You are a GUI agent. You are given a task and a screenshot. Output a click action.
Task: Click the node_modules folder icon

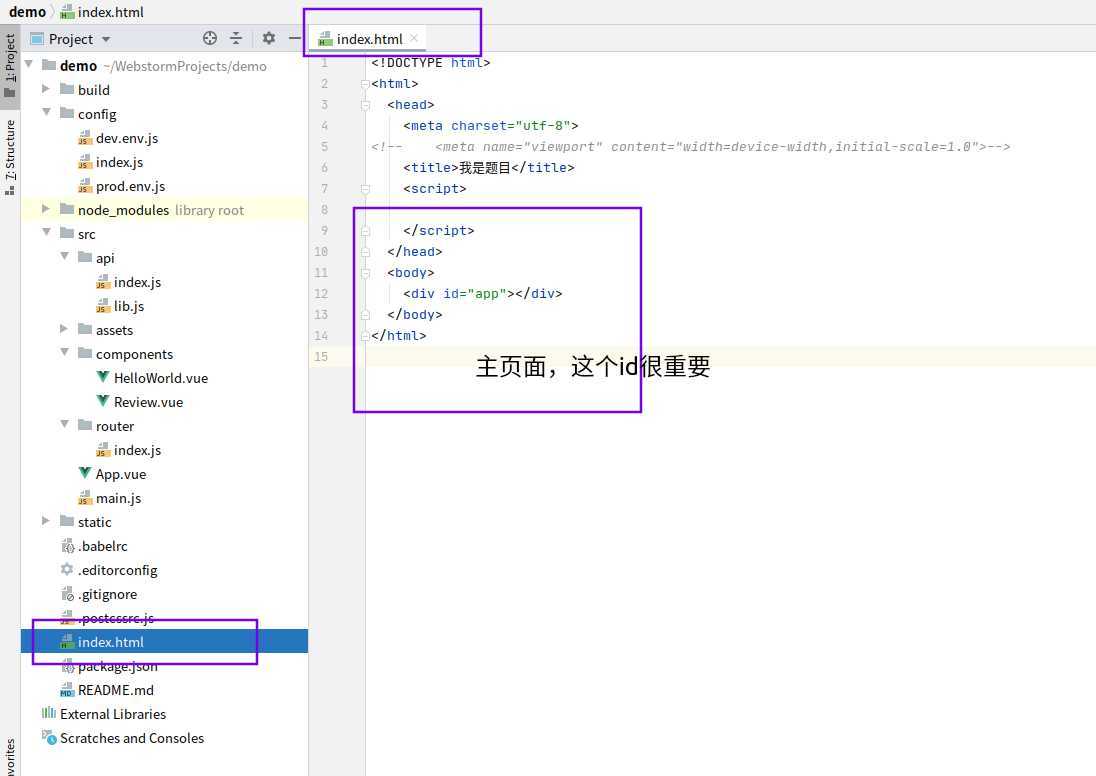point(67,209)
